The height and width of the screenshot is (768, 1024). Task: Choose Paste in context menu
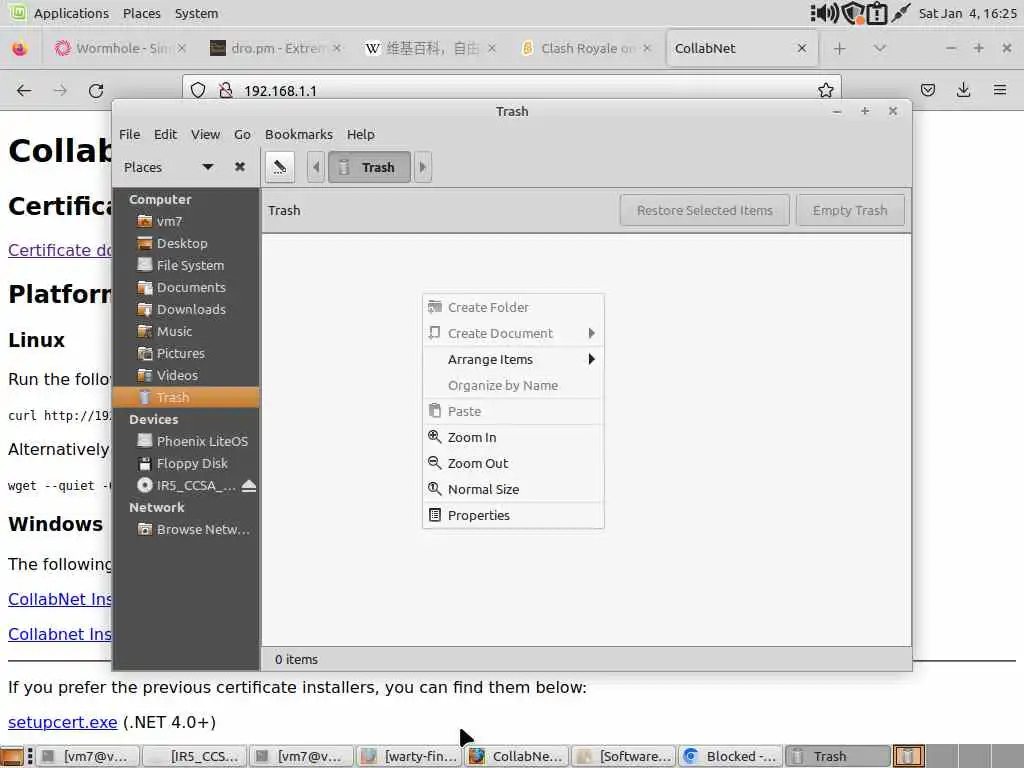pyautogui.click(x=513, y=411)
